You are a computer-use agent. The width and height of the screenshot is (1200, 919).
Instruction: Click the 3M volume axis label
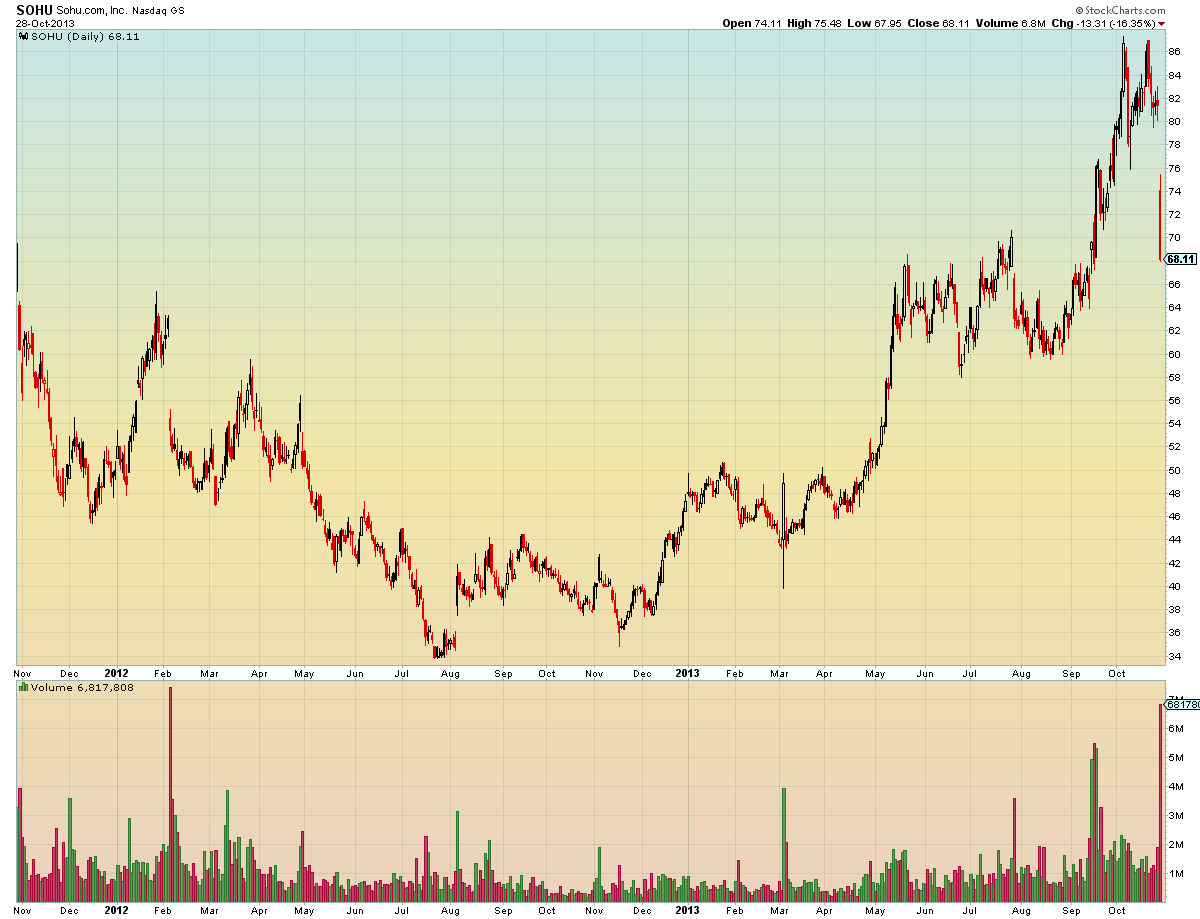point(1175,815)
